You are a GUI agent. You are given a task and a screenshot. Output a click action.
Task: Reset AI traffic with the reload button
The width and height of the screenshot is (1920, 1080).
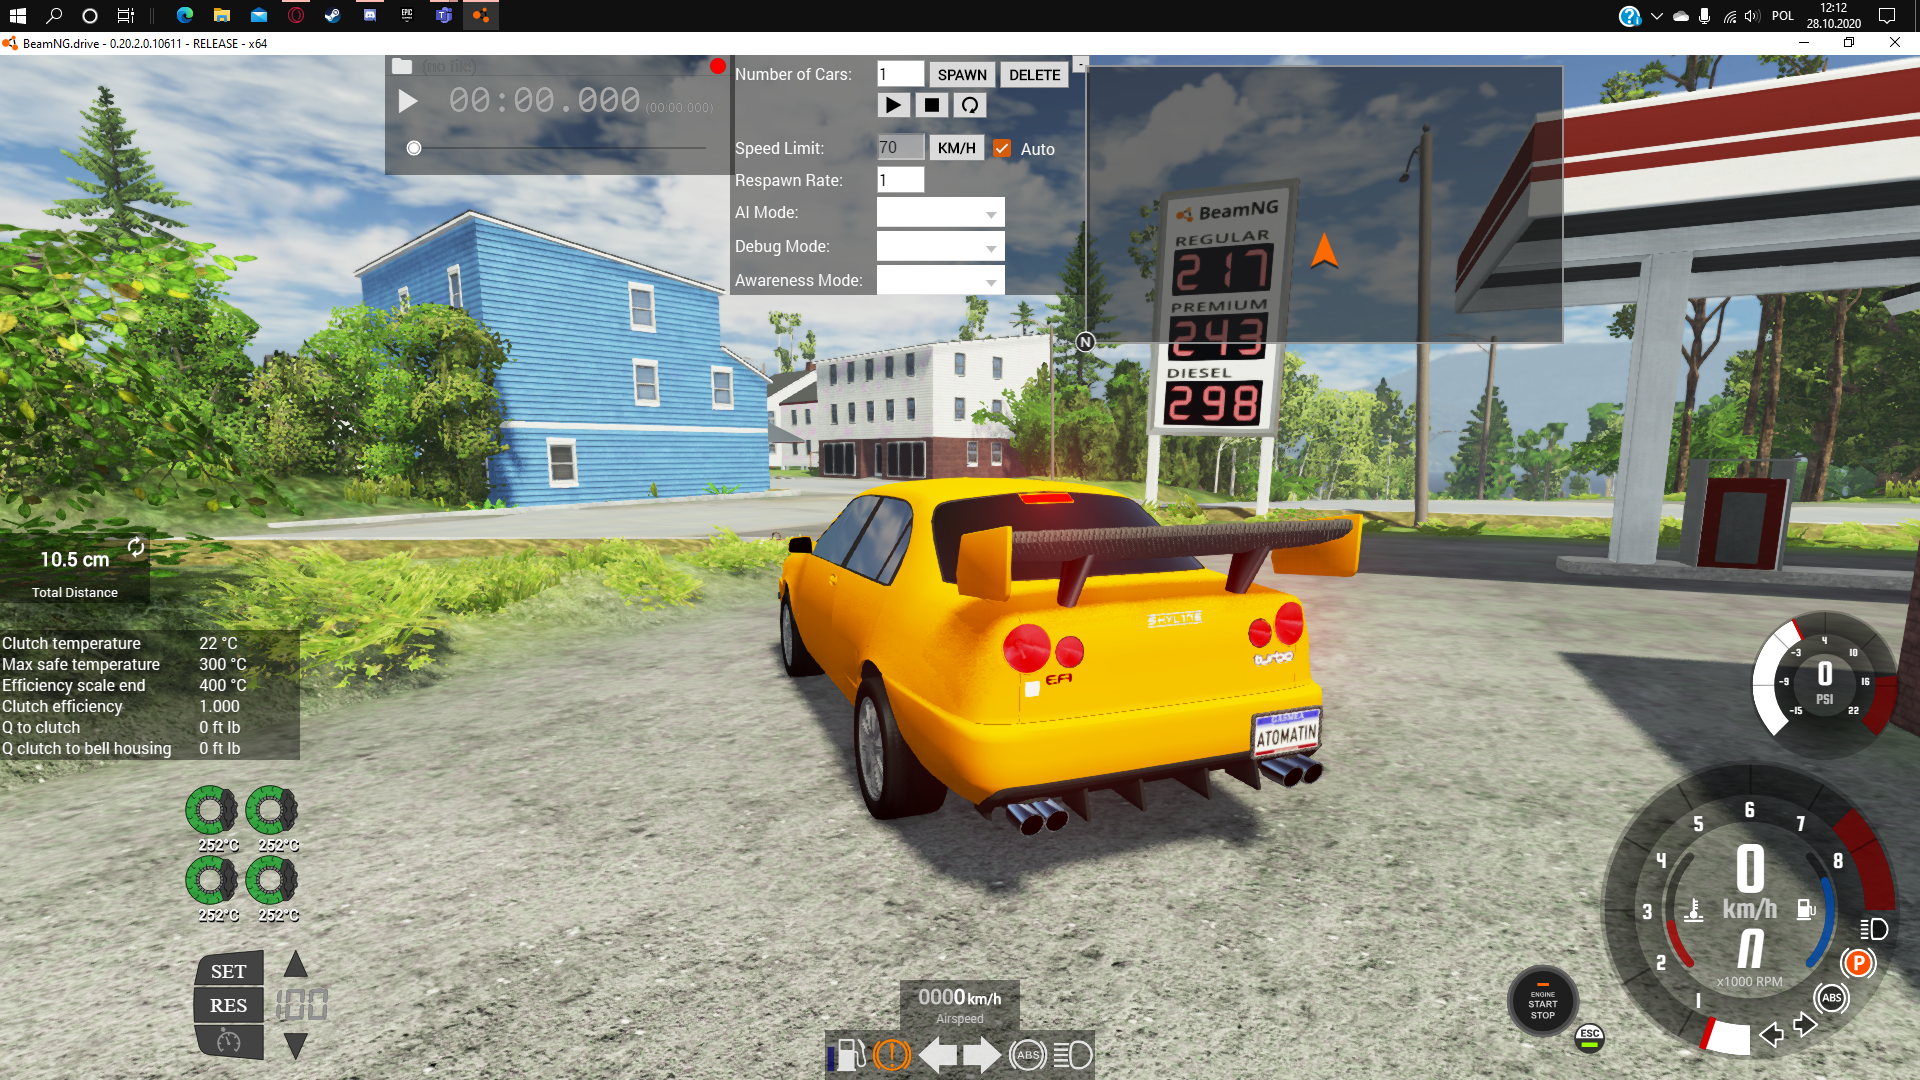pos(969,105)
